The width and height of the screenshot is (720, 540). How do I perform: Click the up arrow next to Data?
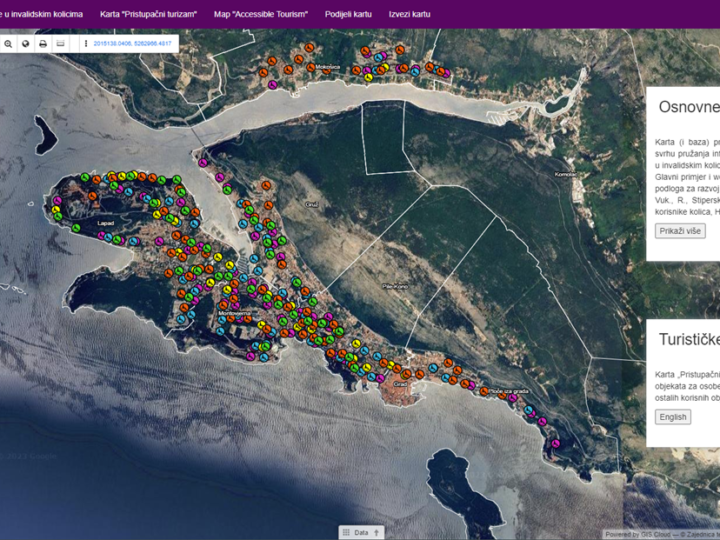point(377,533)
